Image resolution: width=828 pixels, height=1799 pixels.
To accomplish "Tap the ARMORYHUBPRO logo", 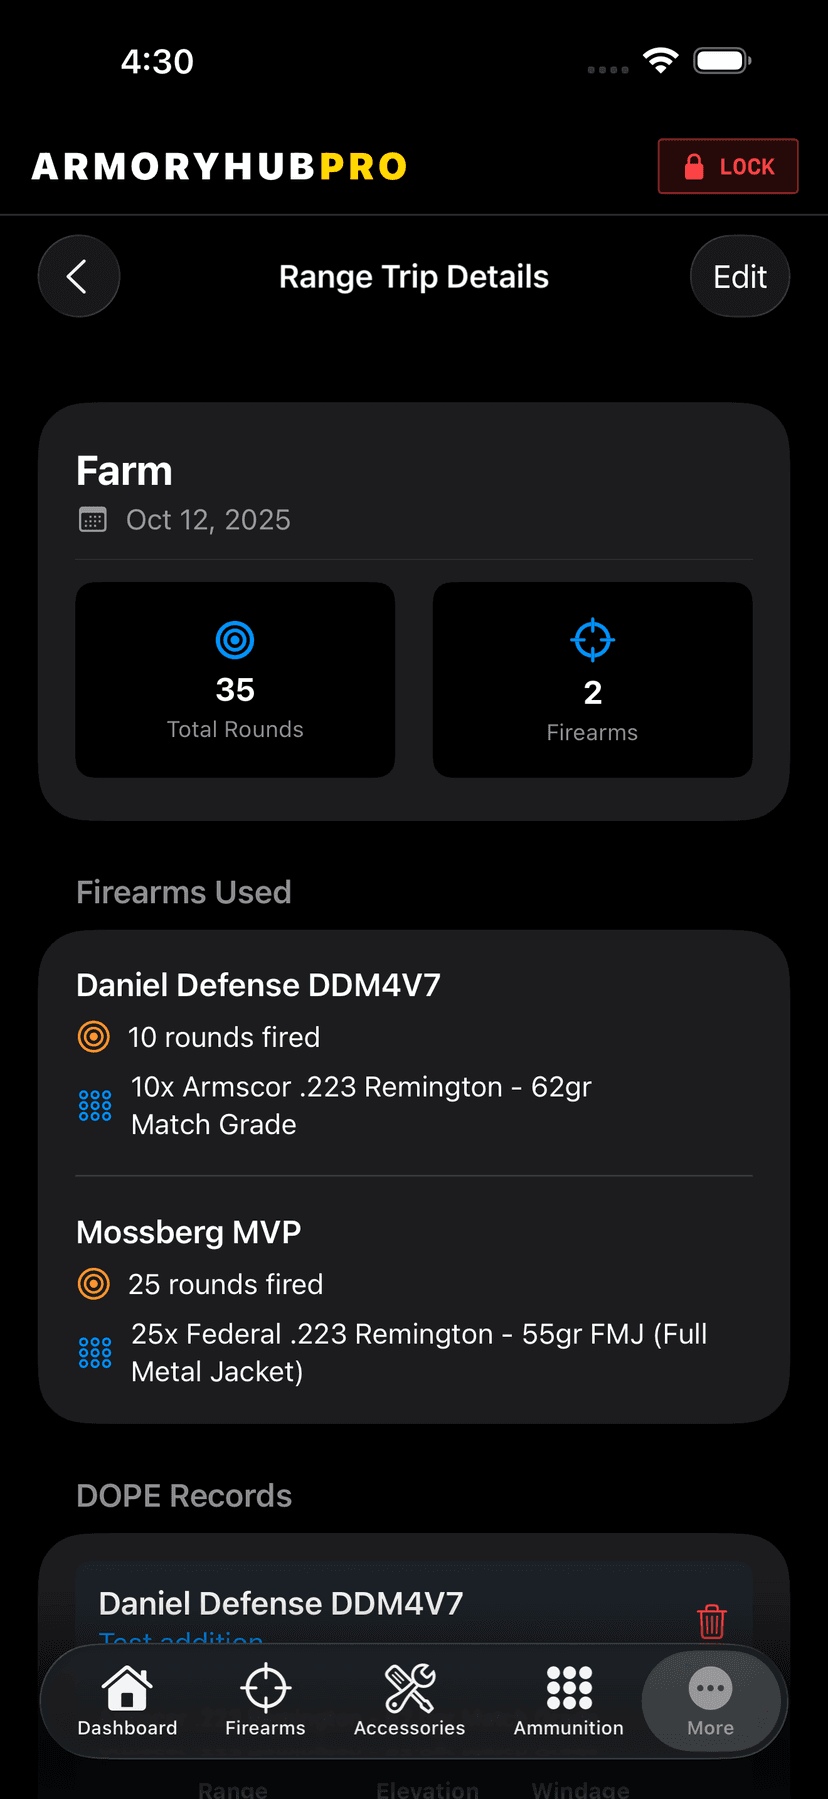I will click(219, 166).
